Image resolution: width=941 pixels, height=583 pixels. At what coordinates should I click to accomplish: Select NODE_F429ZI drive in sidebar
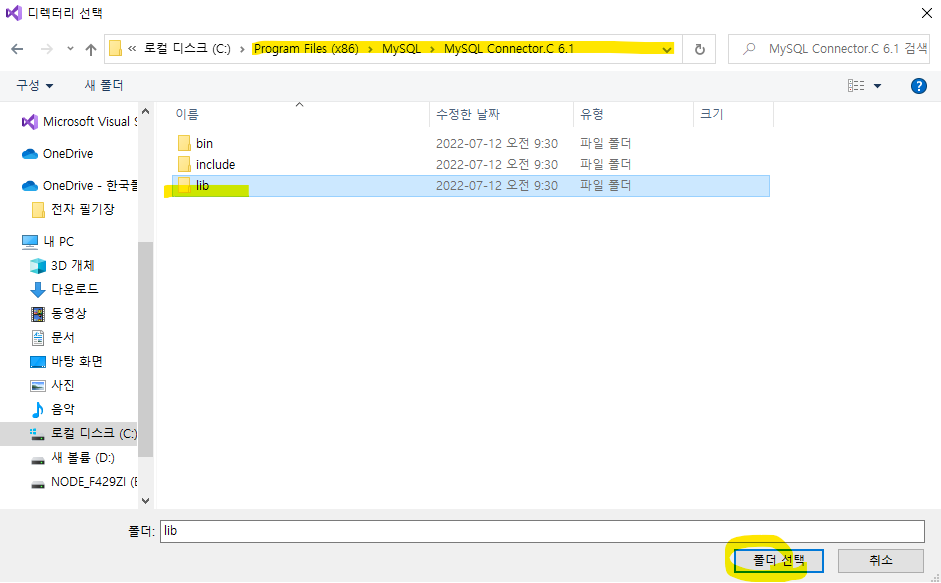pyautogui.click(x=83, y=482)
